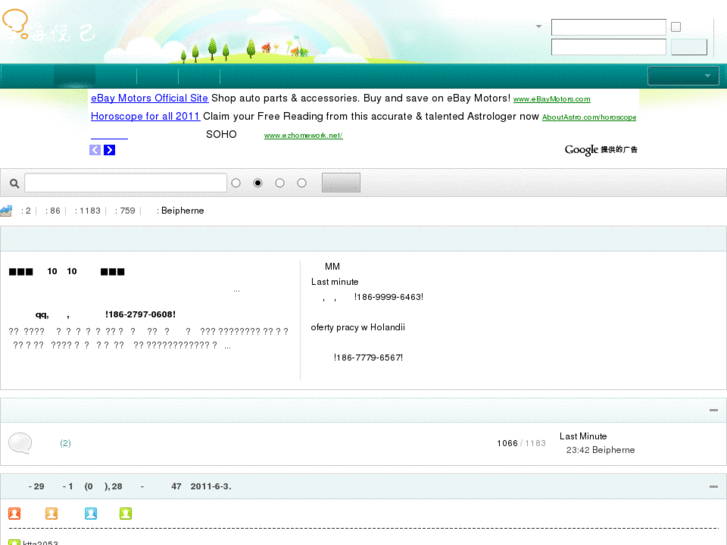Open the post containing !186-2797-0608!
The width and height of the screenshot is (727, 545).
click(106, 314)
